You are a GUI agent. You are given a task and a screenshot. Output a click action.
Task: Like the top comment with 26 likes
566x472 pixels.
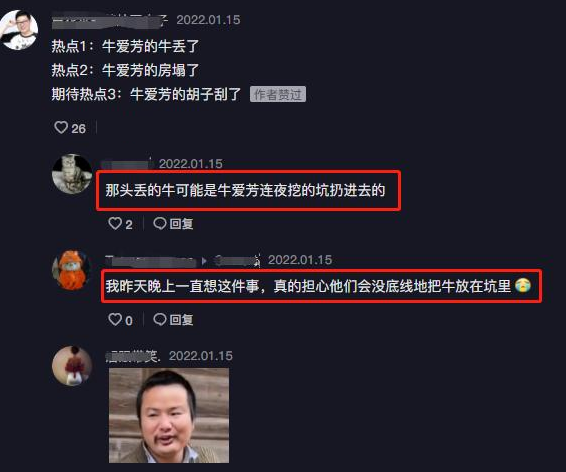61,127
